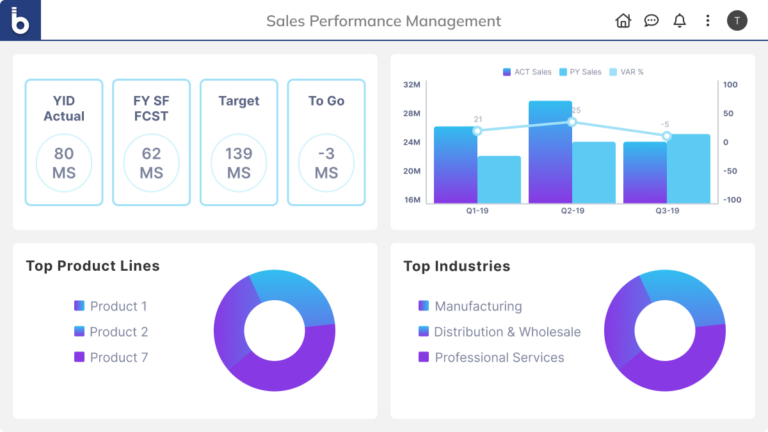Screen dimensions: 768x432
Task: Open notifications bell icon
Action: point(680,20)
